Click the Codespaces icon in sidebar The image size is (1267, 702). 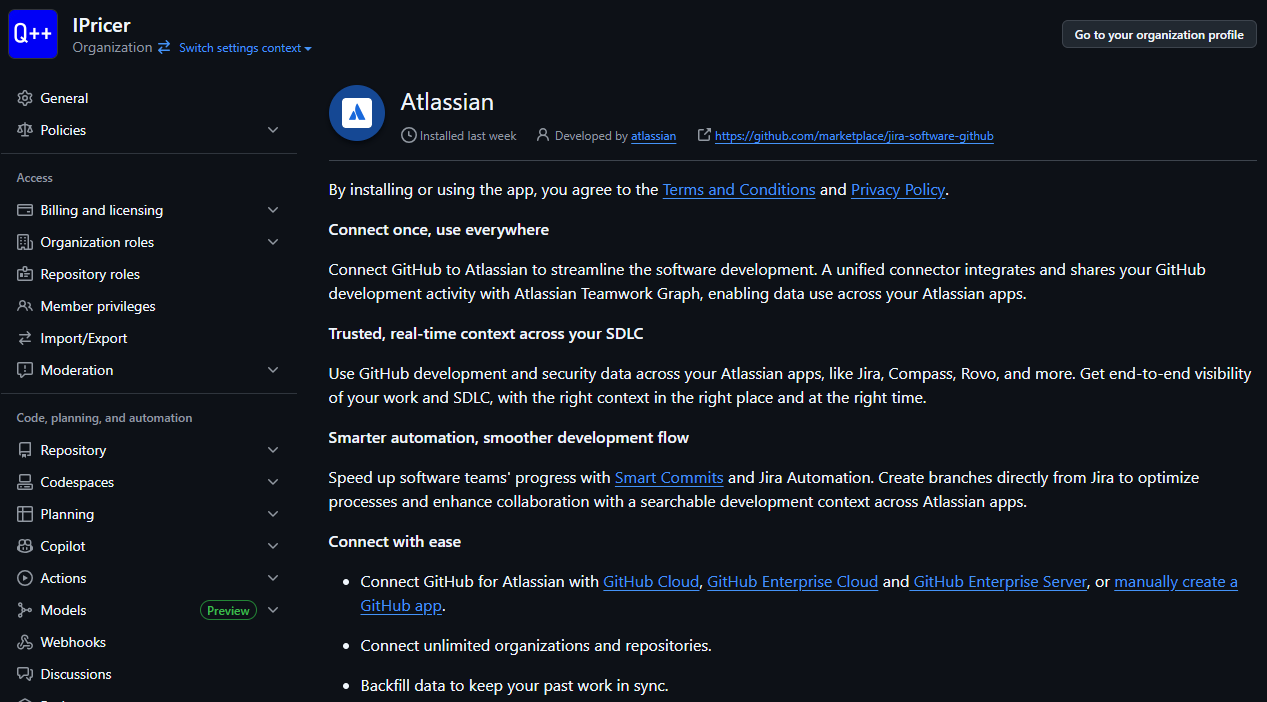point(25,482)
